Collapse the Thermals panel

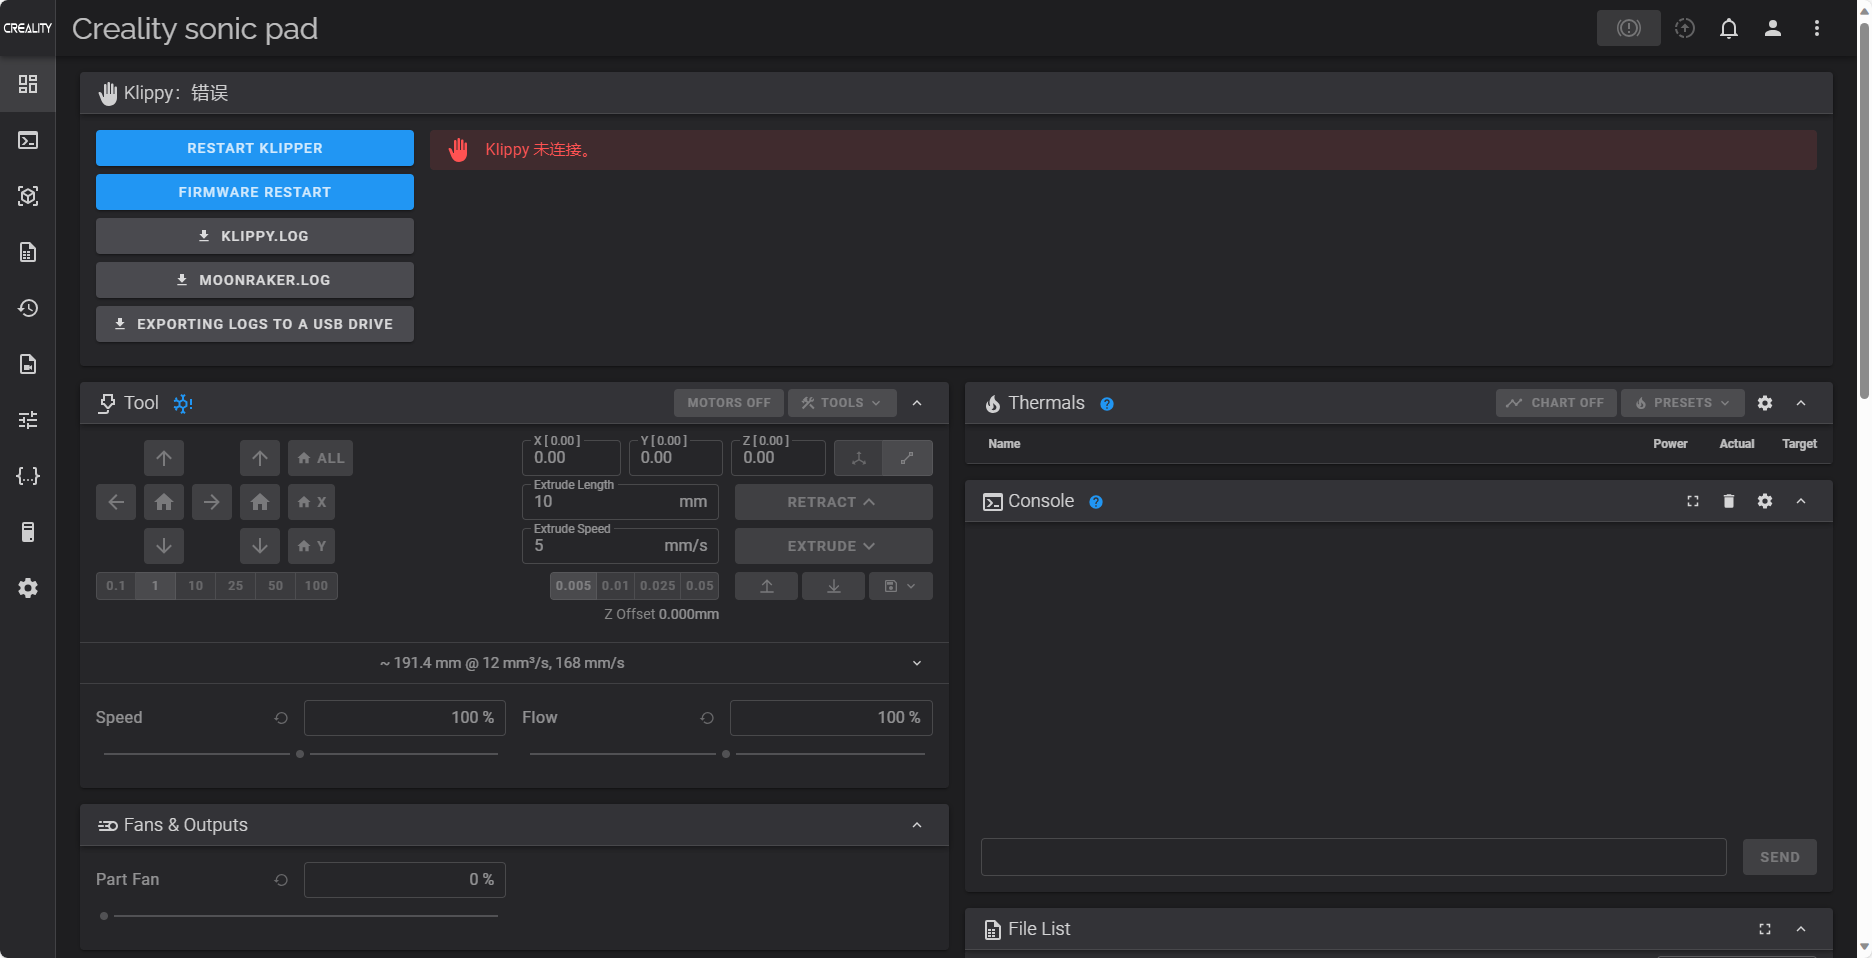click(1801, 403)
